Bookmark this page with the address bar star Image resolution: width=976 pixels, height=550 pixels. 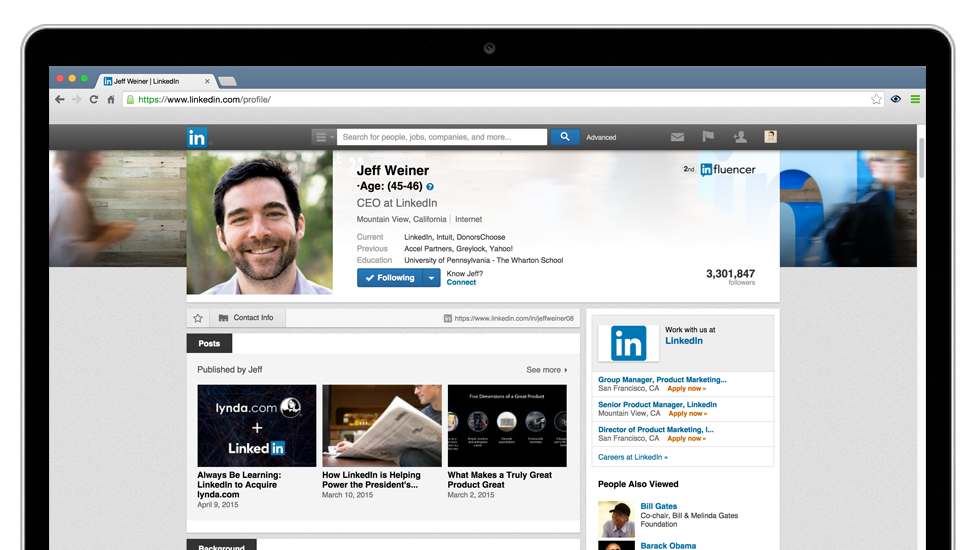tap(877, 100)
